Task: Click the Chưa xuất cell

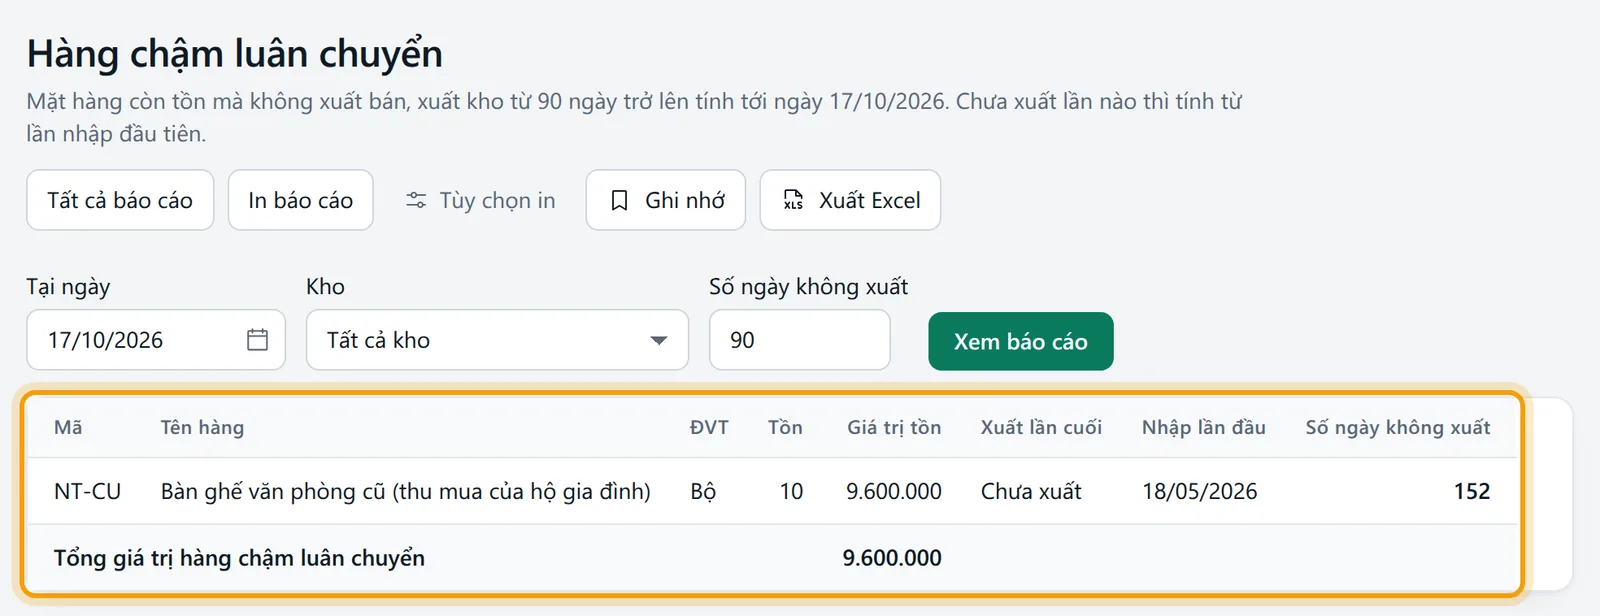Action: pos(1031,491)
